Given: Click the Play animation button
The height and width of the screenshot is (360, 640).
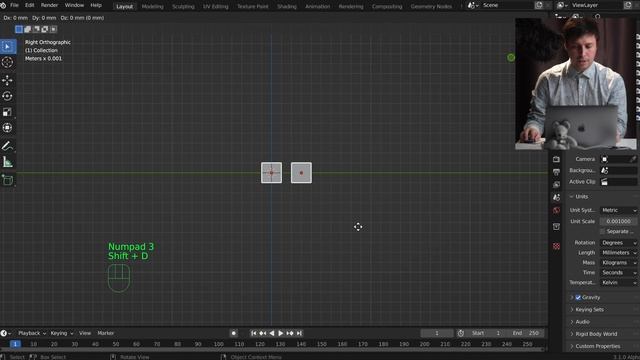Looking at the screenshot, I should click(281, 333).
